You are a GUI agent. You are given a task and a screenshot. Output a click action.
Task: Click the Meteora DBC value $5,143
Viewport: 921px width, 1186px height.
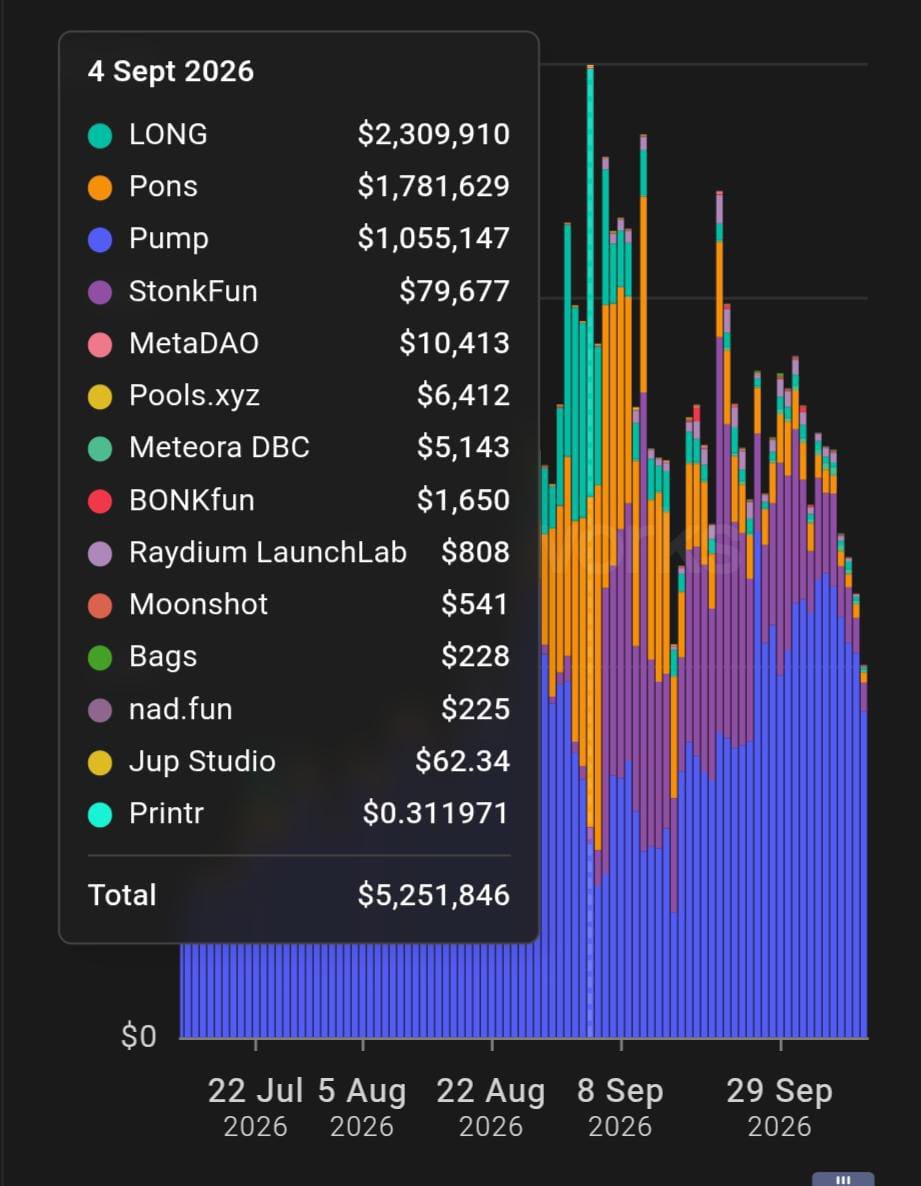point(464,448)
